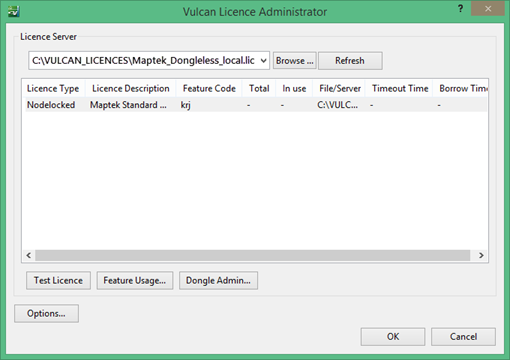This screenshot has width=510, height=360.
Task: Click the right arrow of horizontal scrollbar
Action: click(x=481, y=255)
